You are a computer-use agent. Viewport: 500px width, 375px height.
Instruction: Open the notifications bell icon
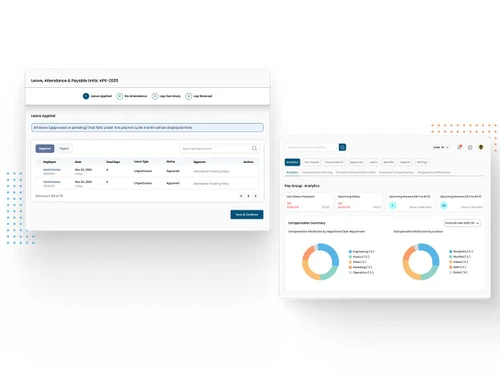[x=459, y=147]
